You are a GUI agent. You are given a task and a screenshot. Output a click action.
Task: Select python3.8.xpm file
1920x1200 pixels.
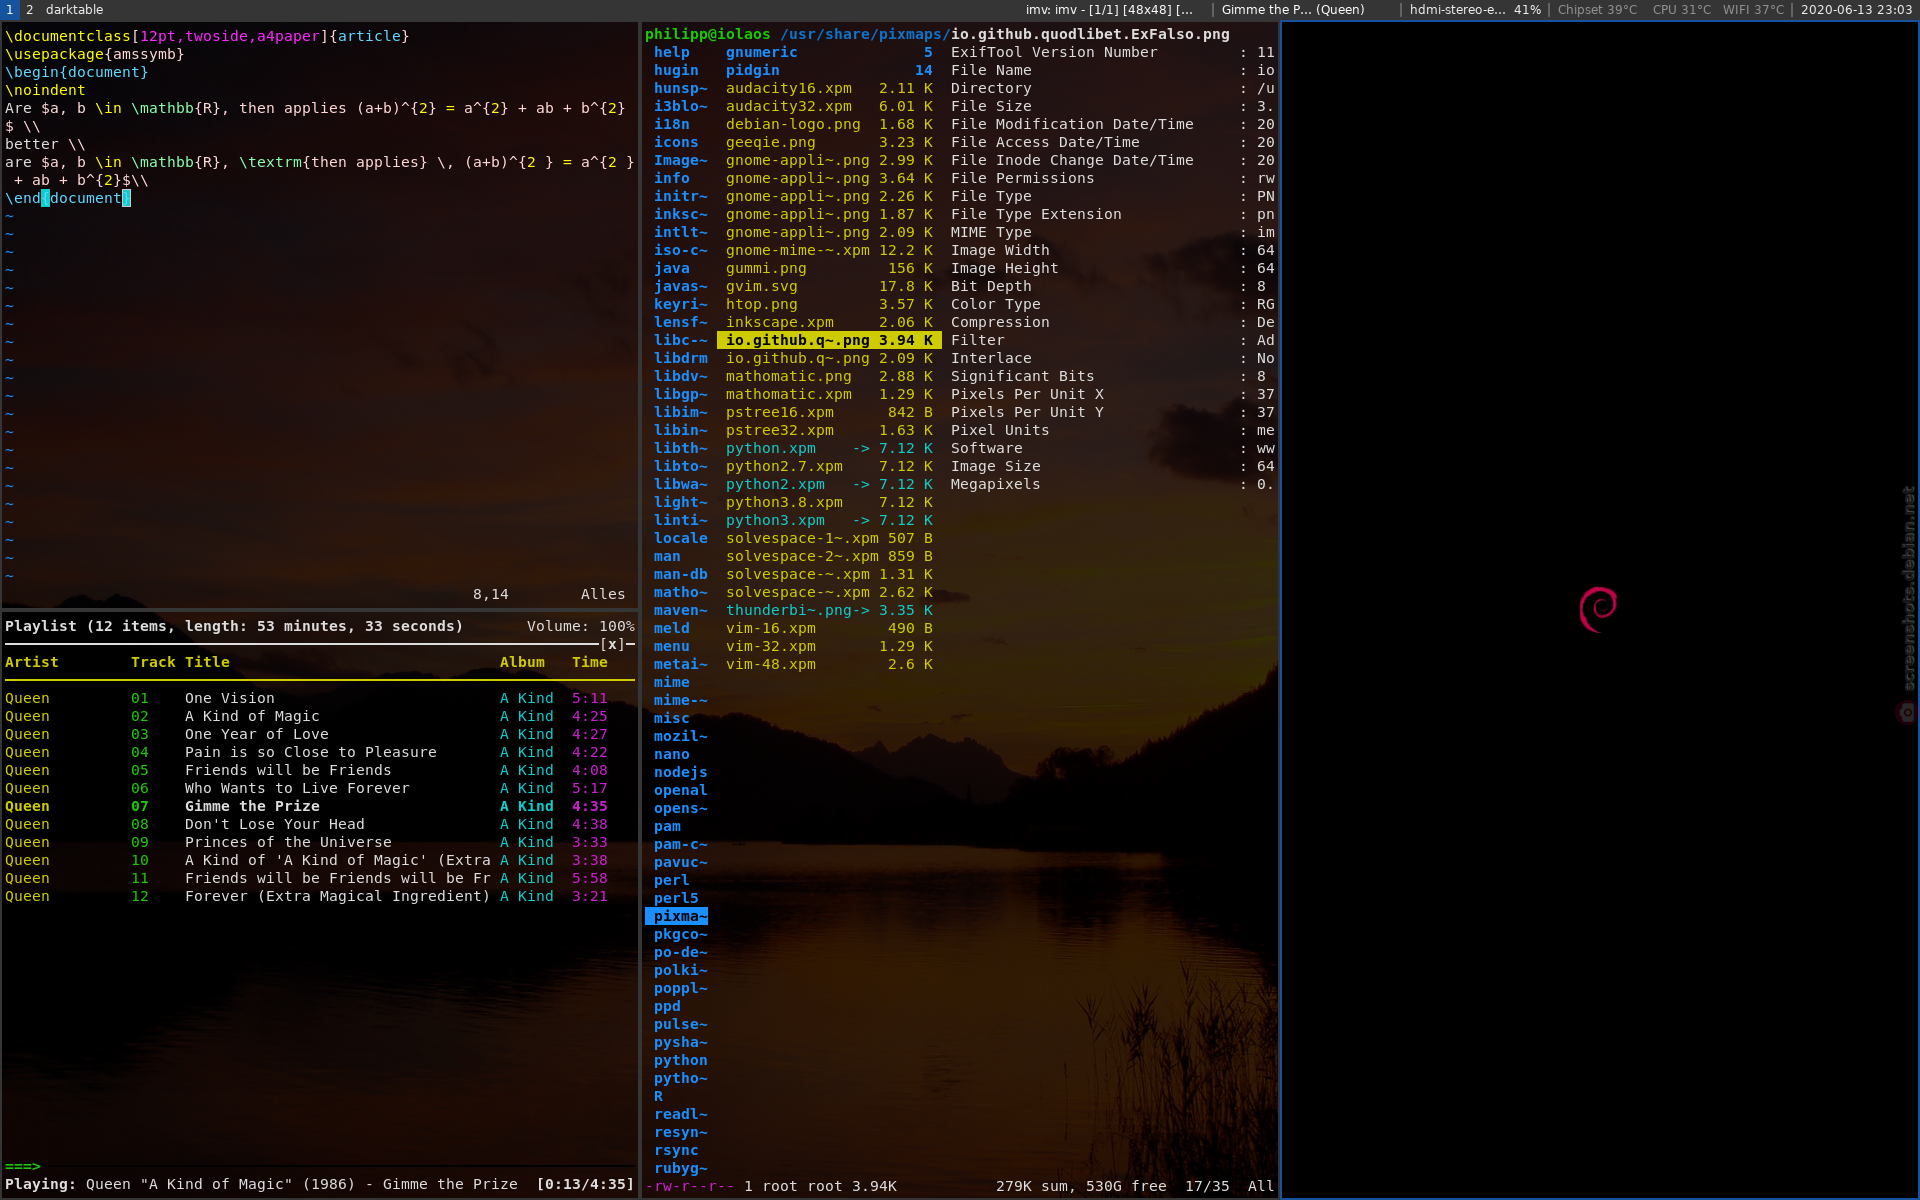[829, 502]
